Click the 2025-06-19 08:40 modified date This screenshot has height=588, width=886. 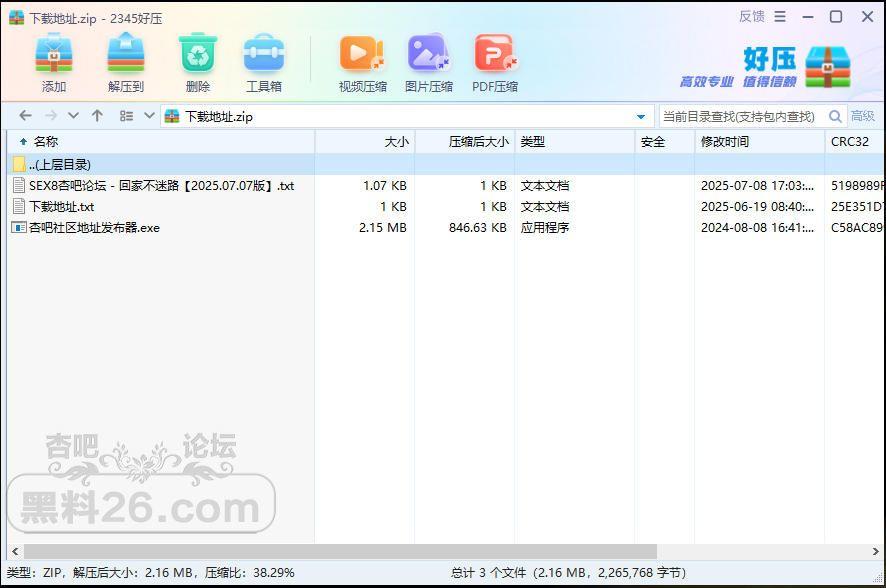[x=757, y=207]
